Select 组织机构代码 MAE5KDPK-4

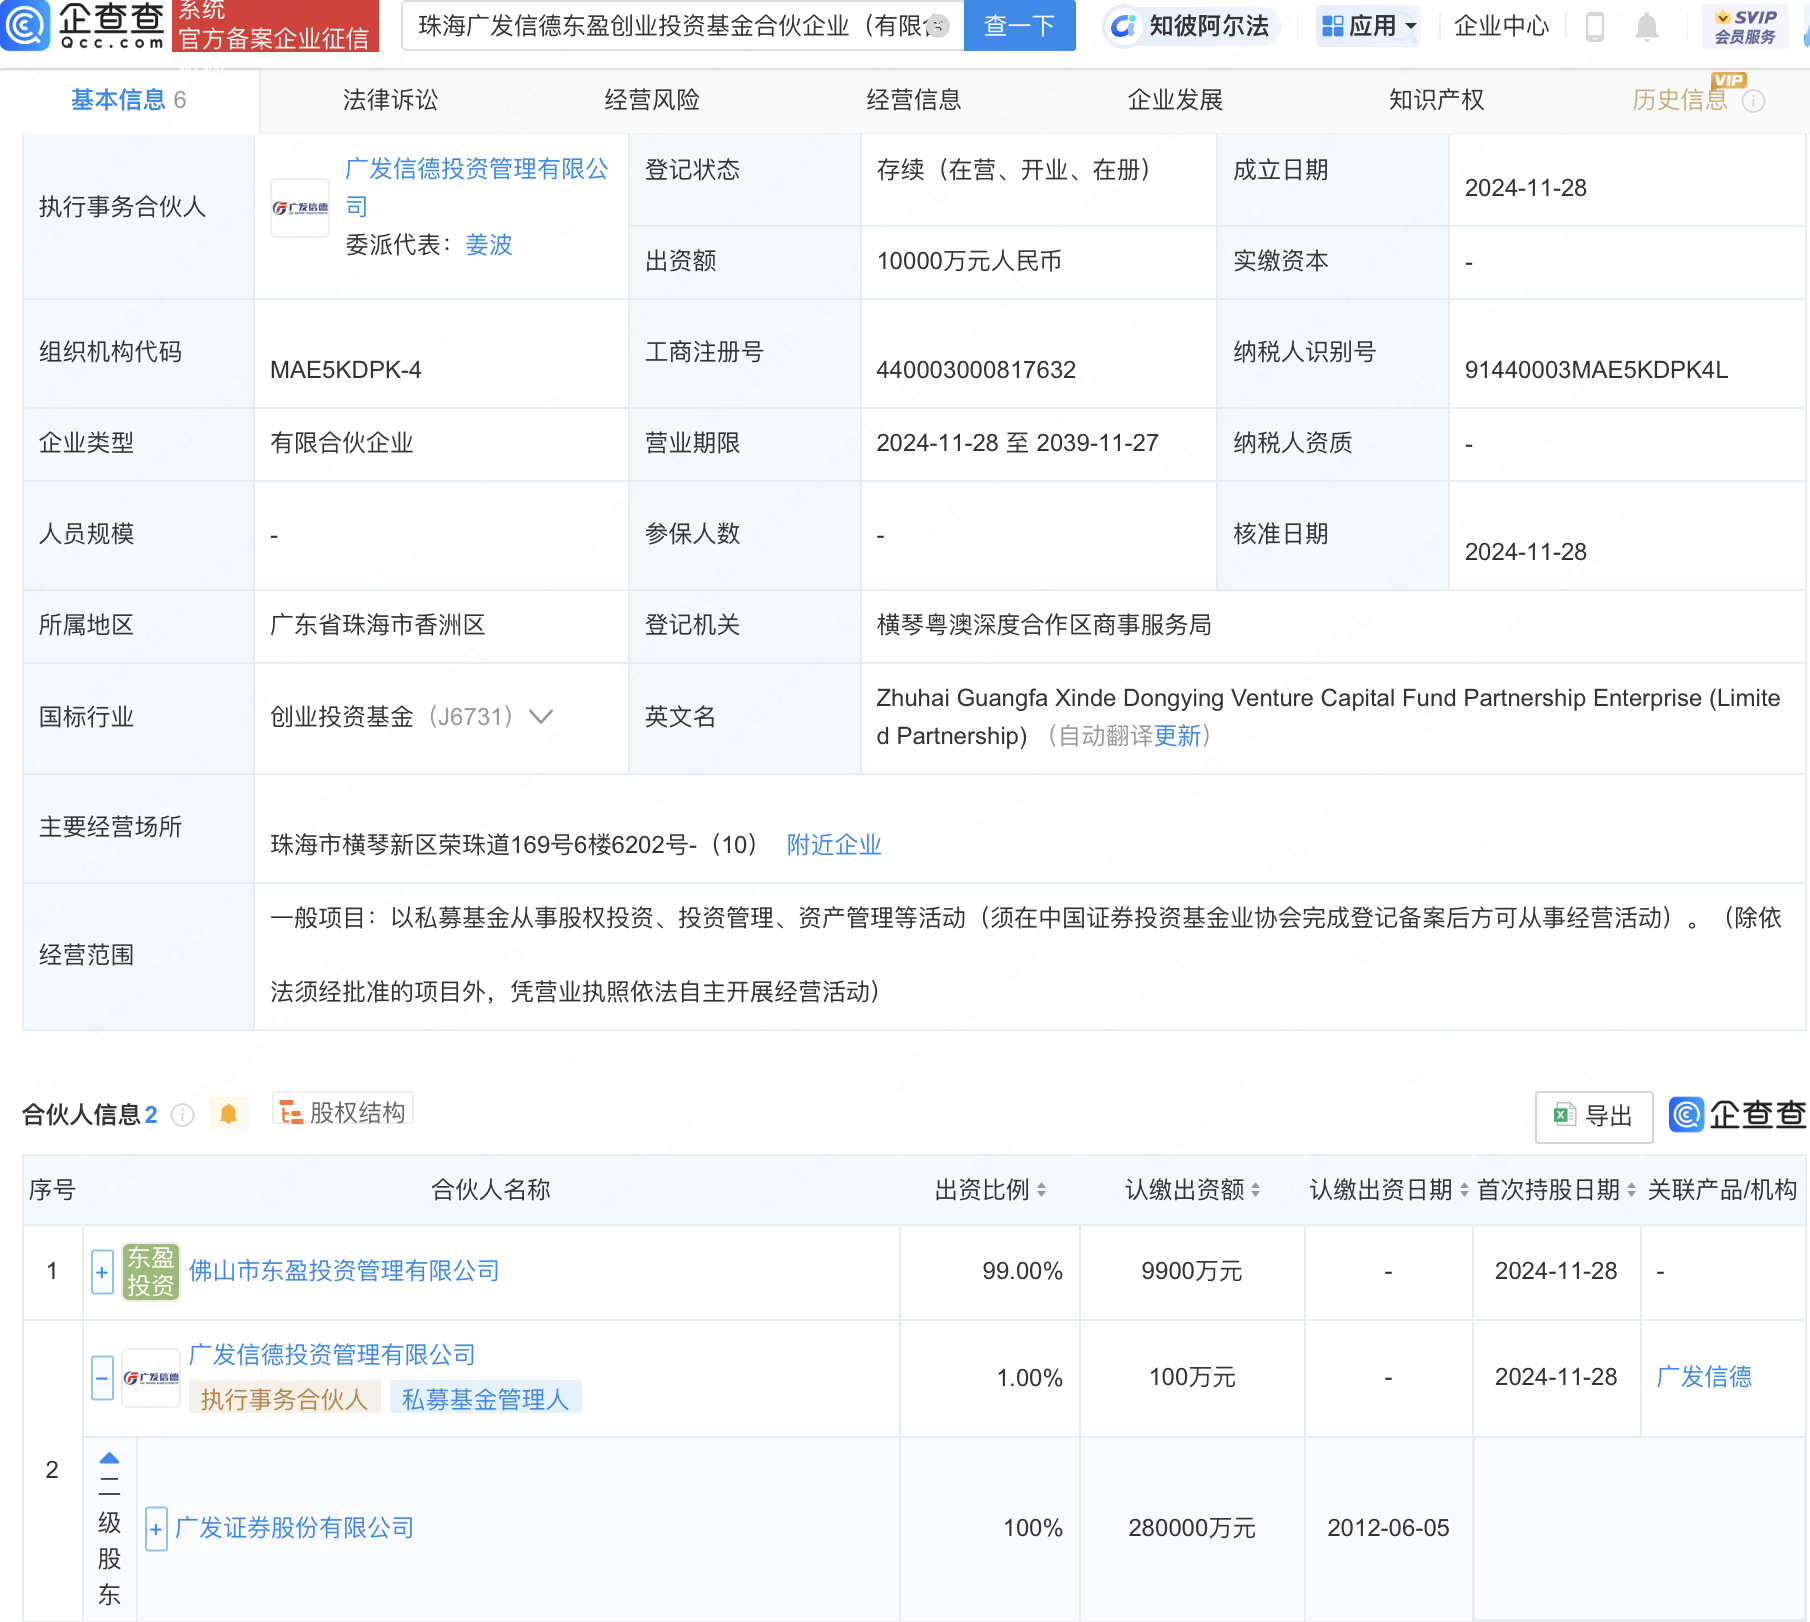[x=346, y=370]
